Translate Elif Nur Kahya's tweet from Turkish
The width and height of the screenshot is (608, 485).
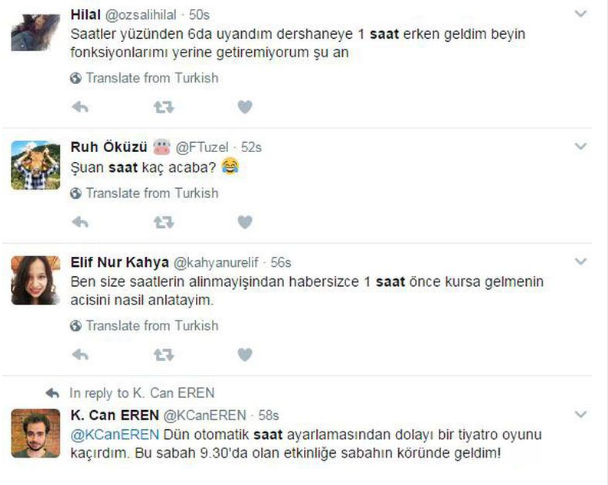pyautogui.click(x=144, y=326)
